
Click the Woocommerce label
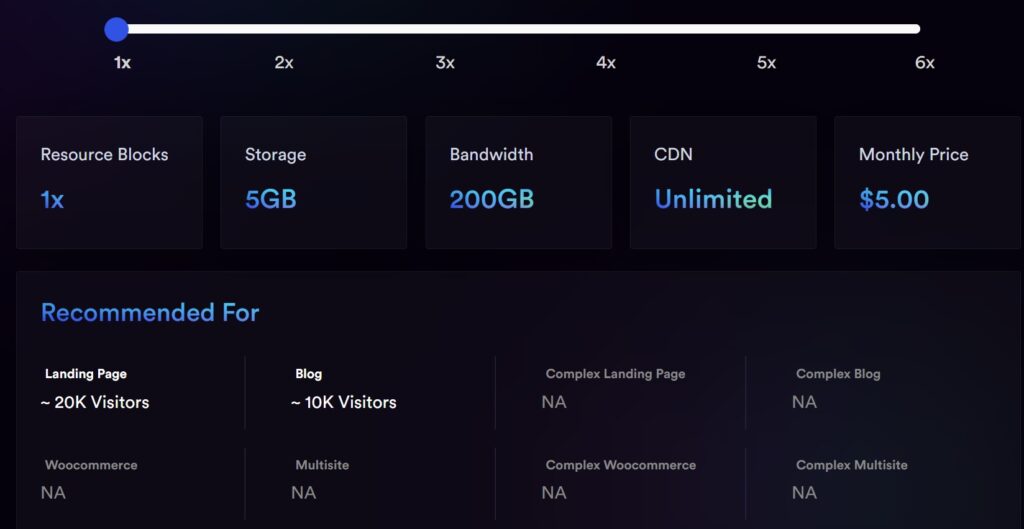tap(91, 465)
